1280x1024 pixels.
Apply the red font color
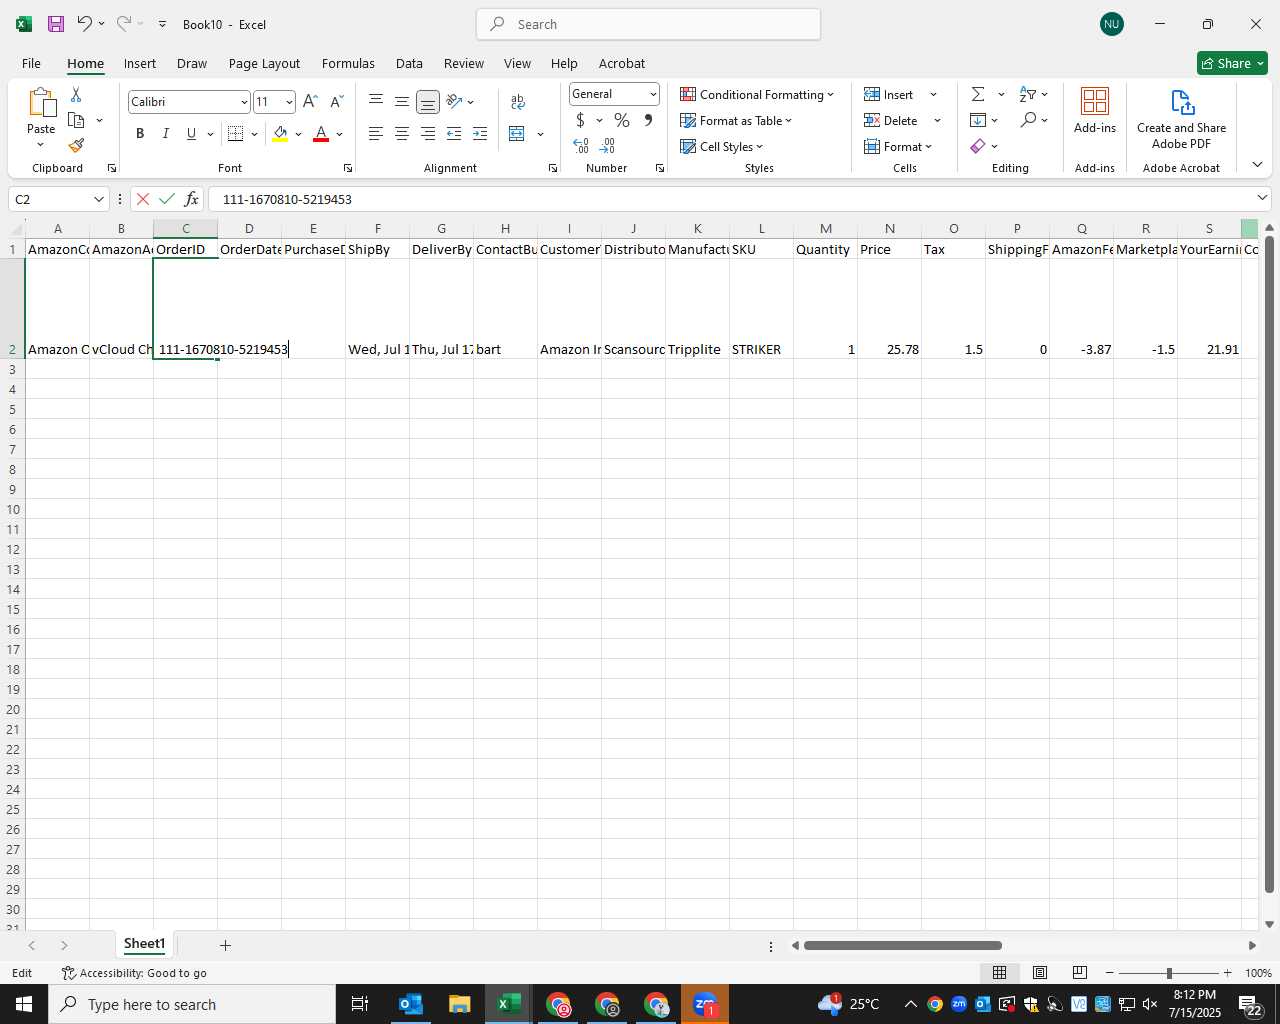click(321, 133)
